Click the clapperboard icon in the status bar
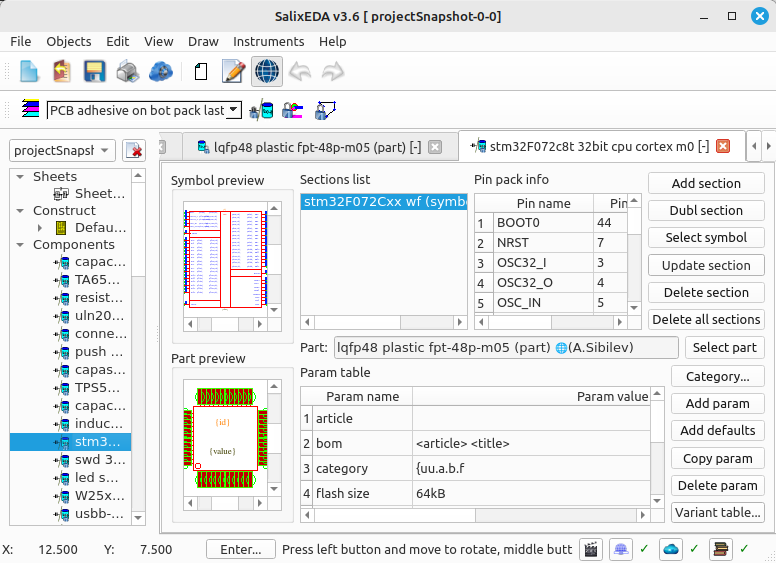 pyautogui.click(x=591, y=549)
